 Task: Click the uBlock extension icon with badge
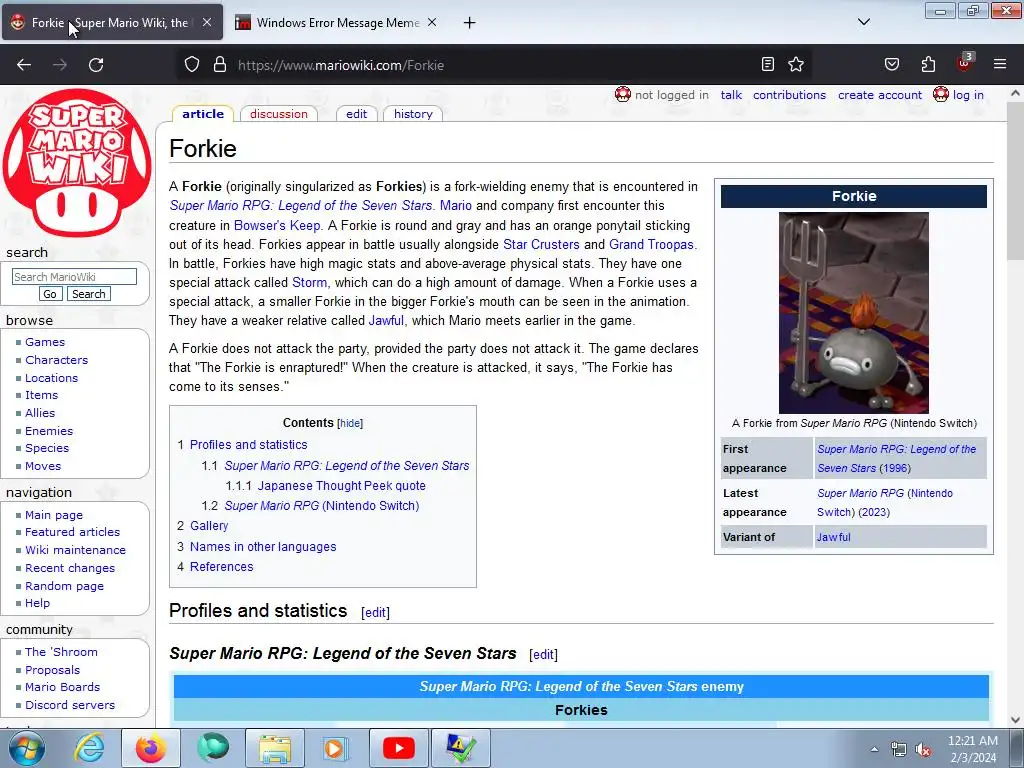click(964, 63)
